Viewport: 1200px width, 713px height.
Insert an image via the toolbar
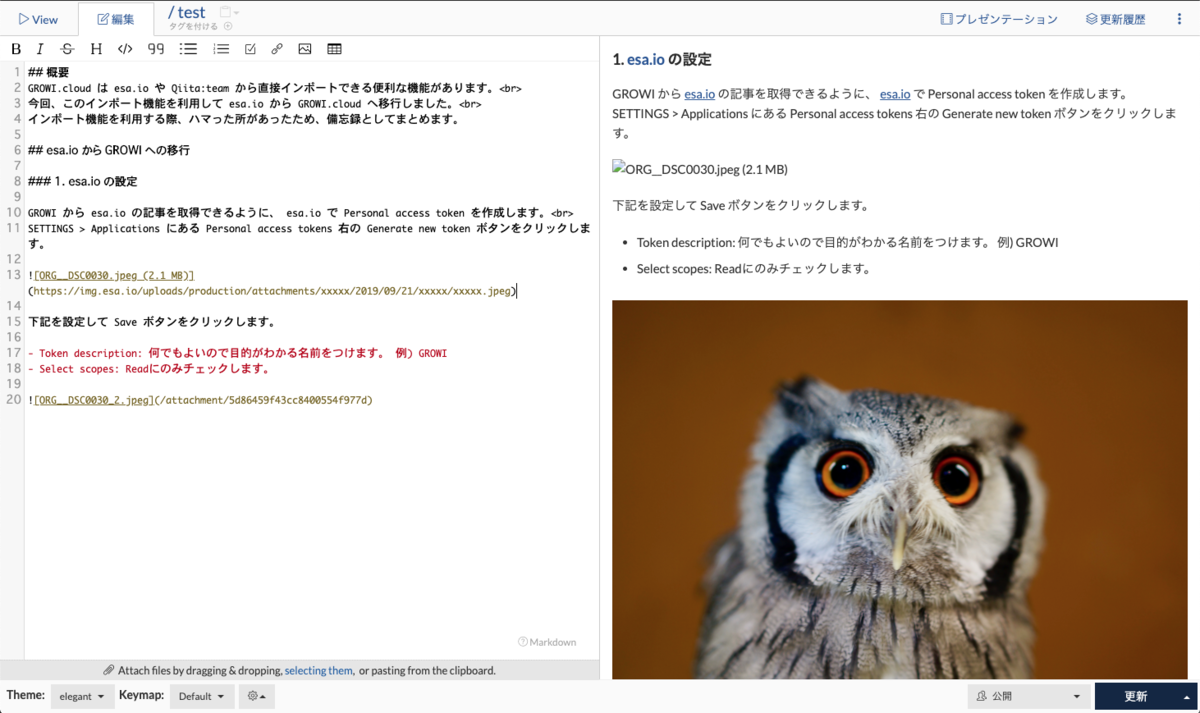point(305,48)
